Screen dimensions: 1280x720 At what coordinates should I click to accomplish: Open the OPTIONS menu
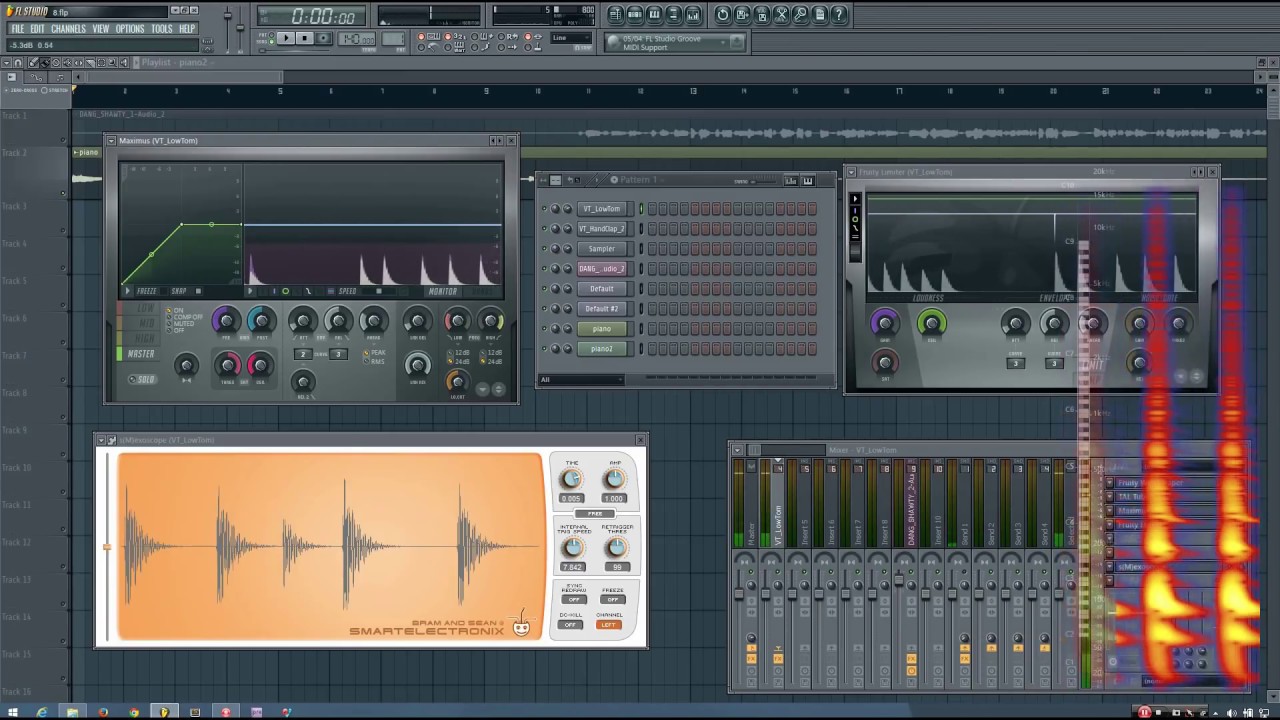point(130,29)
